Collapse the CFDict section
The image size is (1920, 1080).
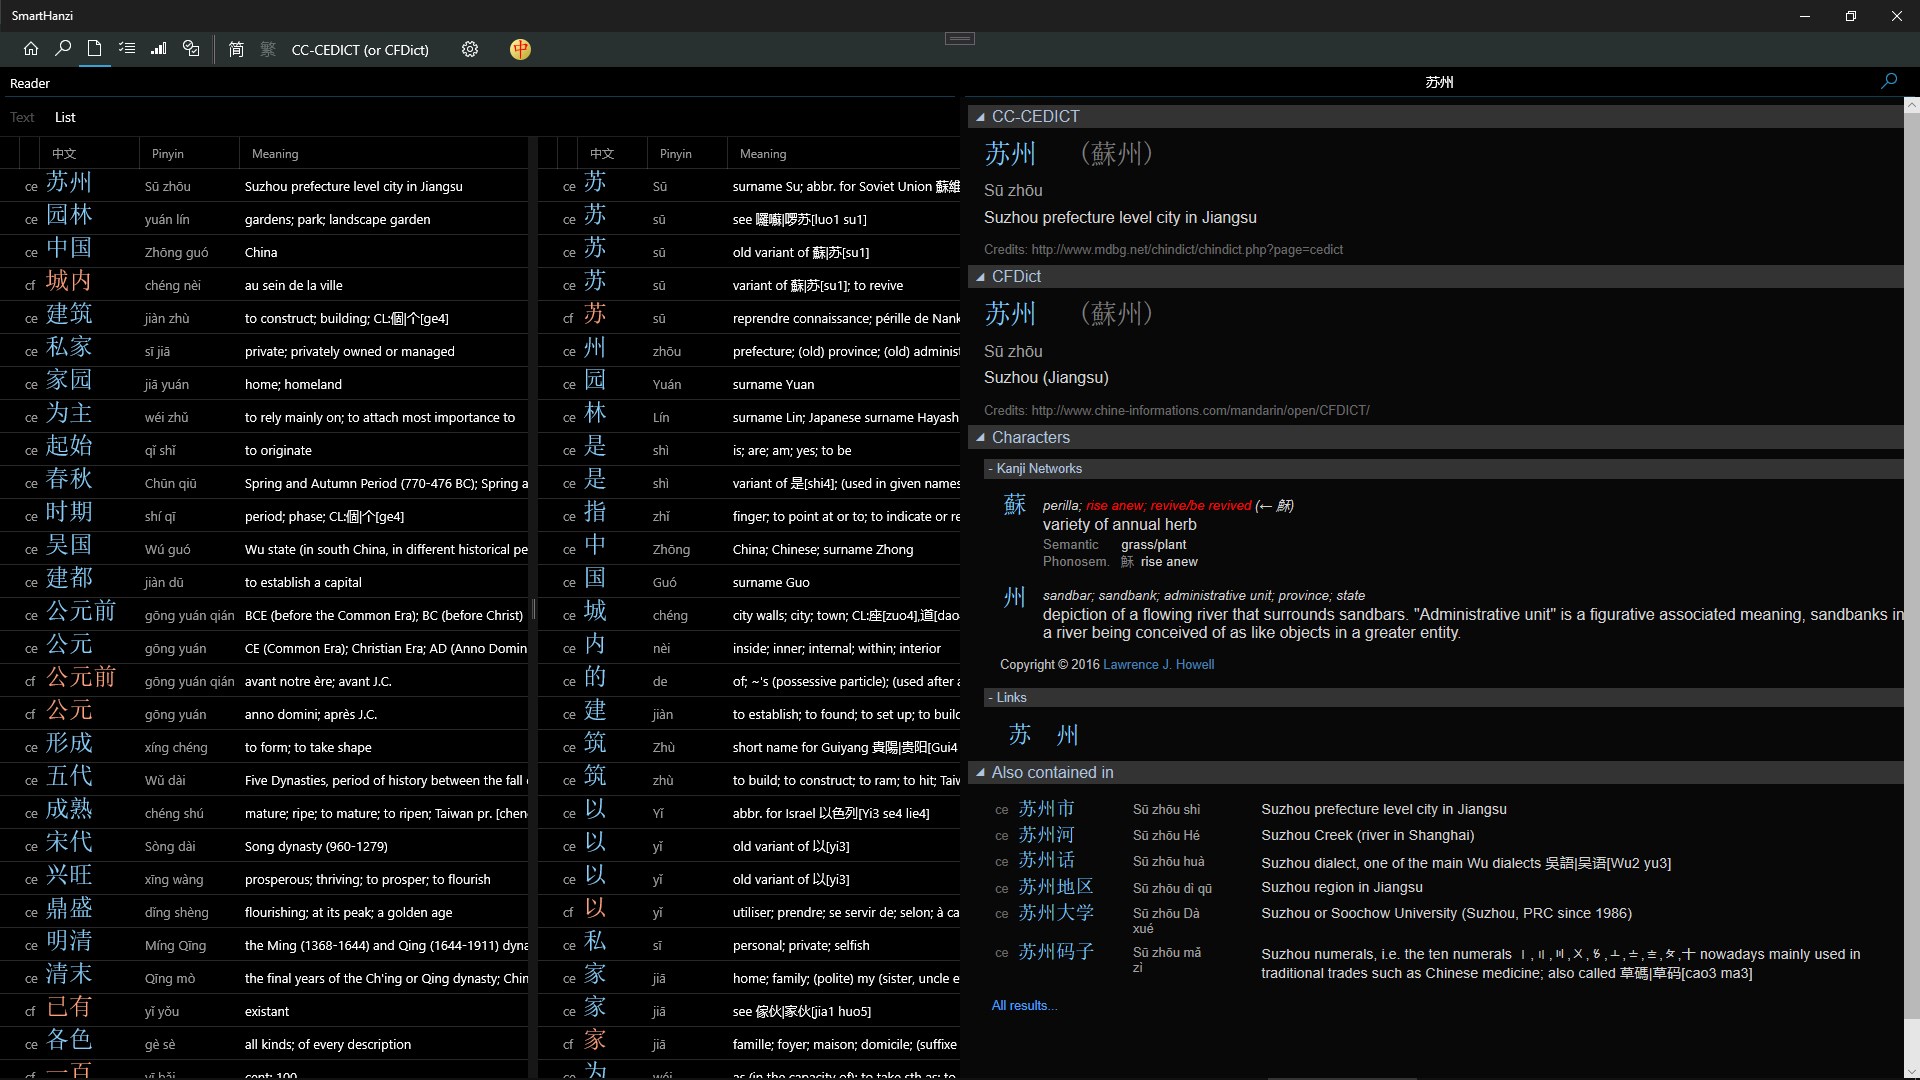pyautogui.click(x=981, y=277)
